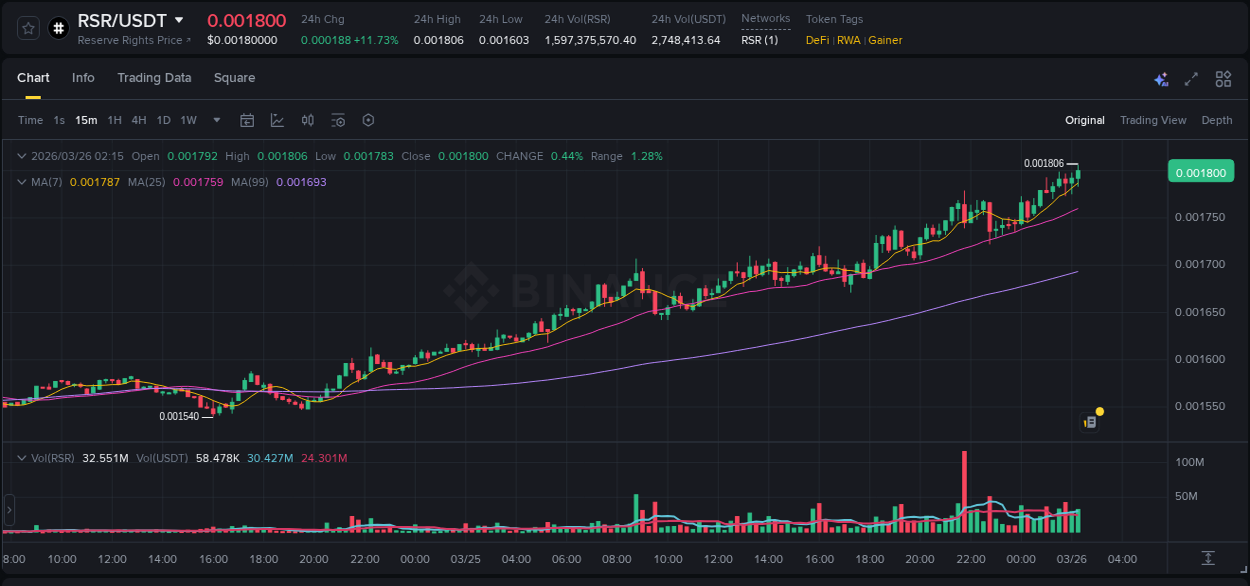Switch to the Trading Data tab
Viewport: 1250px width, 586px height.
(154, 78)
